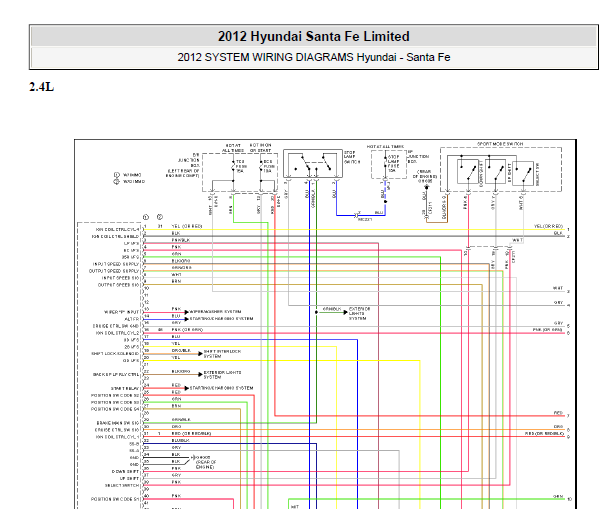This screenshot has width=606, height=509.
Task: Click the 'BRAKE MAN SW SIG' pin label
Action: (x=118, y=423)
